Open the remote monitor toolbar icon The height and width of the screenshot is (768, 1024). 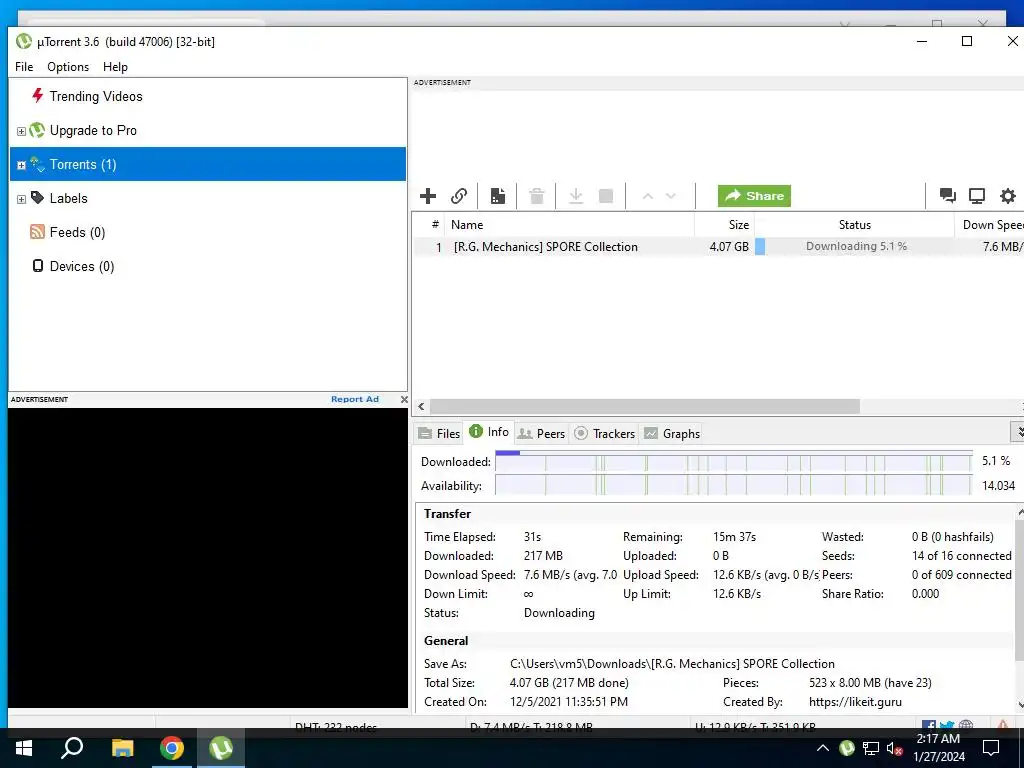pos(977,196)
